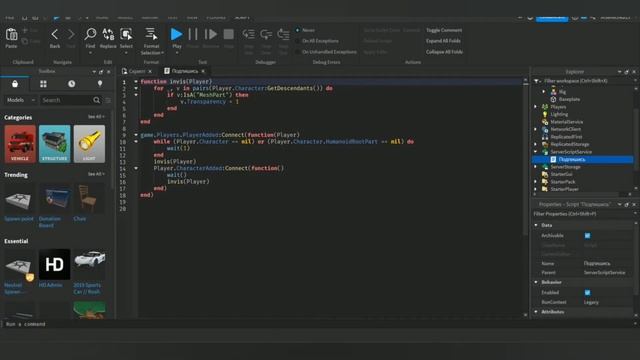Select the HD Admin toolbox item

point(54,264)
